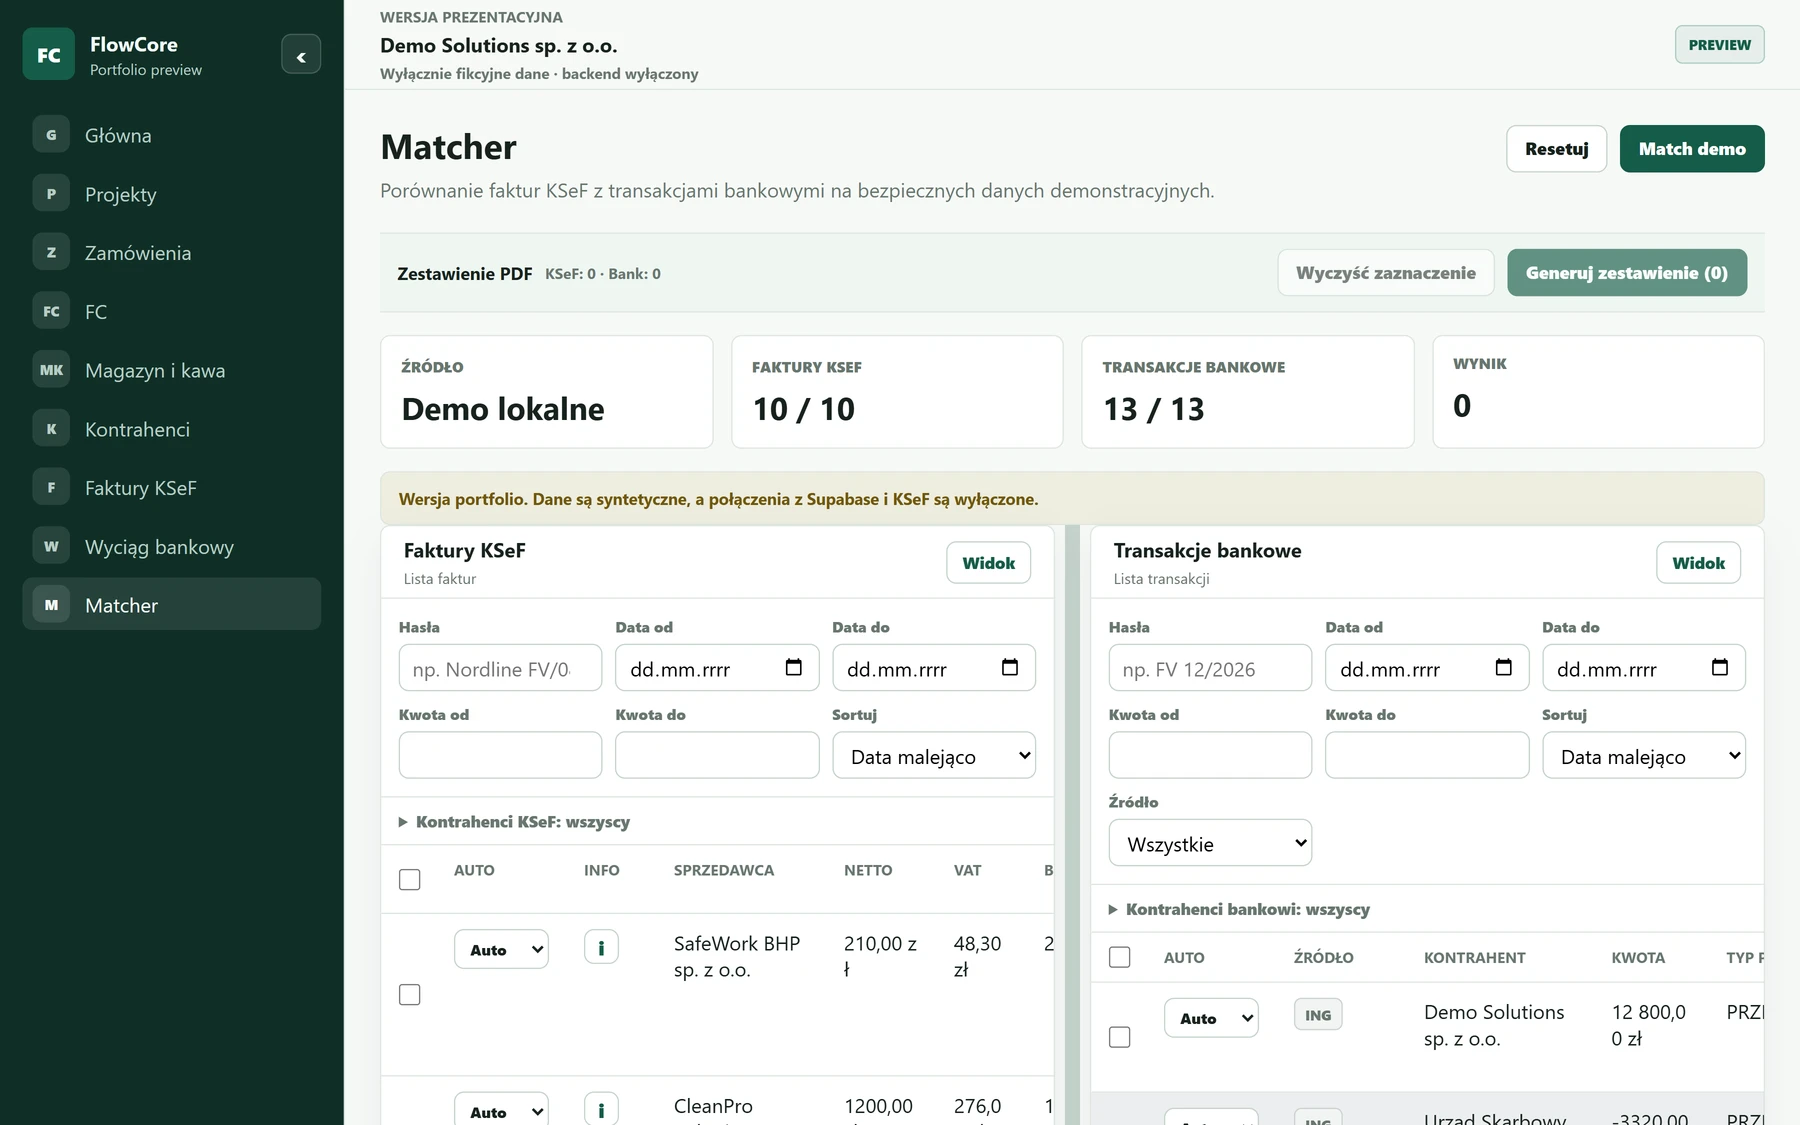This screenshot has height=1125, width=1800.
Task: Click the K icon beside Kontrahenci
Action: coord(51,429)
